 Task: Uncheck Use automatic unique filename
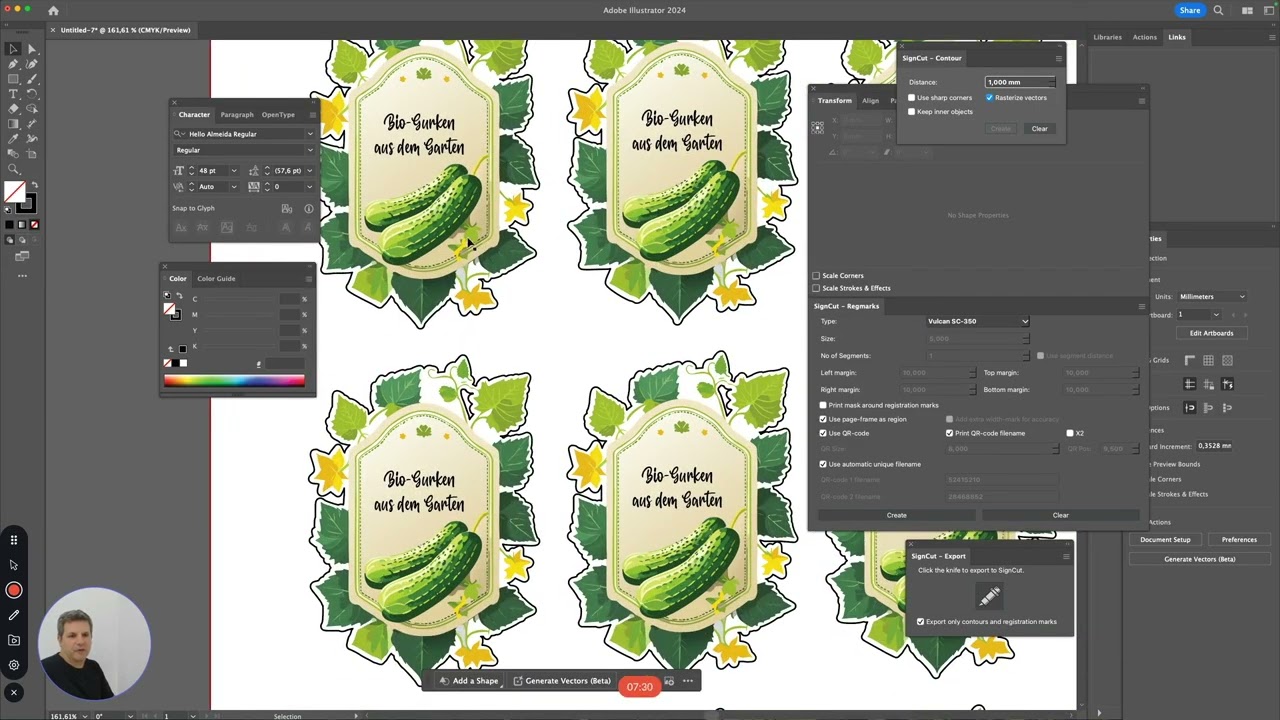(x=823, y=464)
